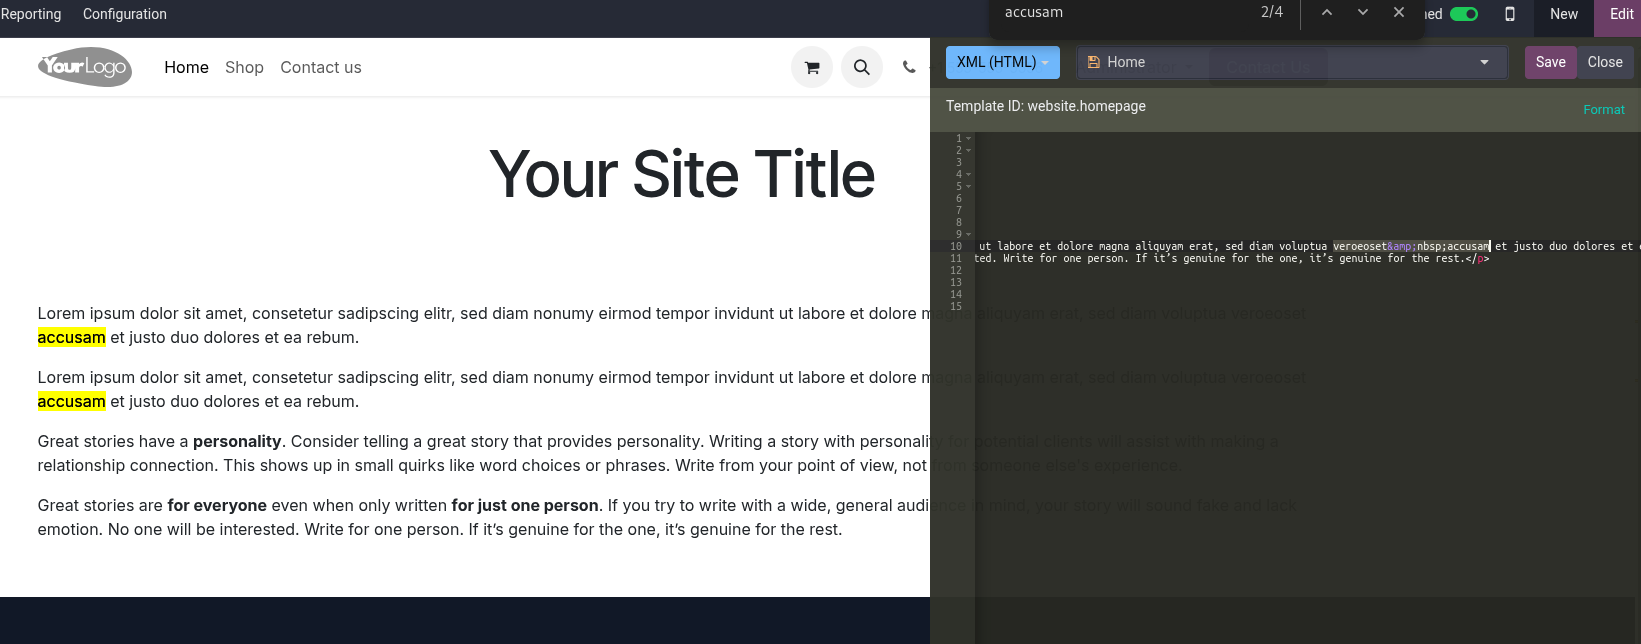Switch to mobile preview icon

click(x=1510, y=14)
